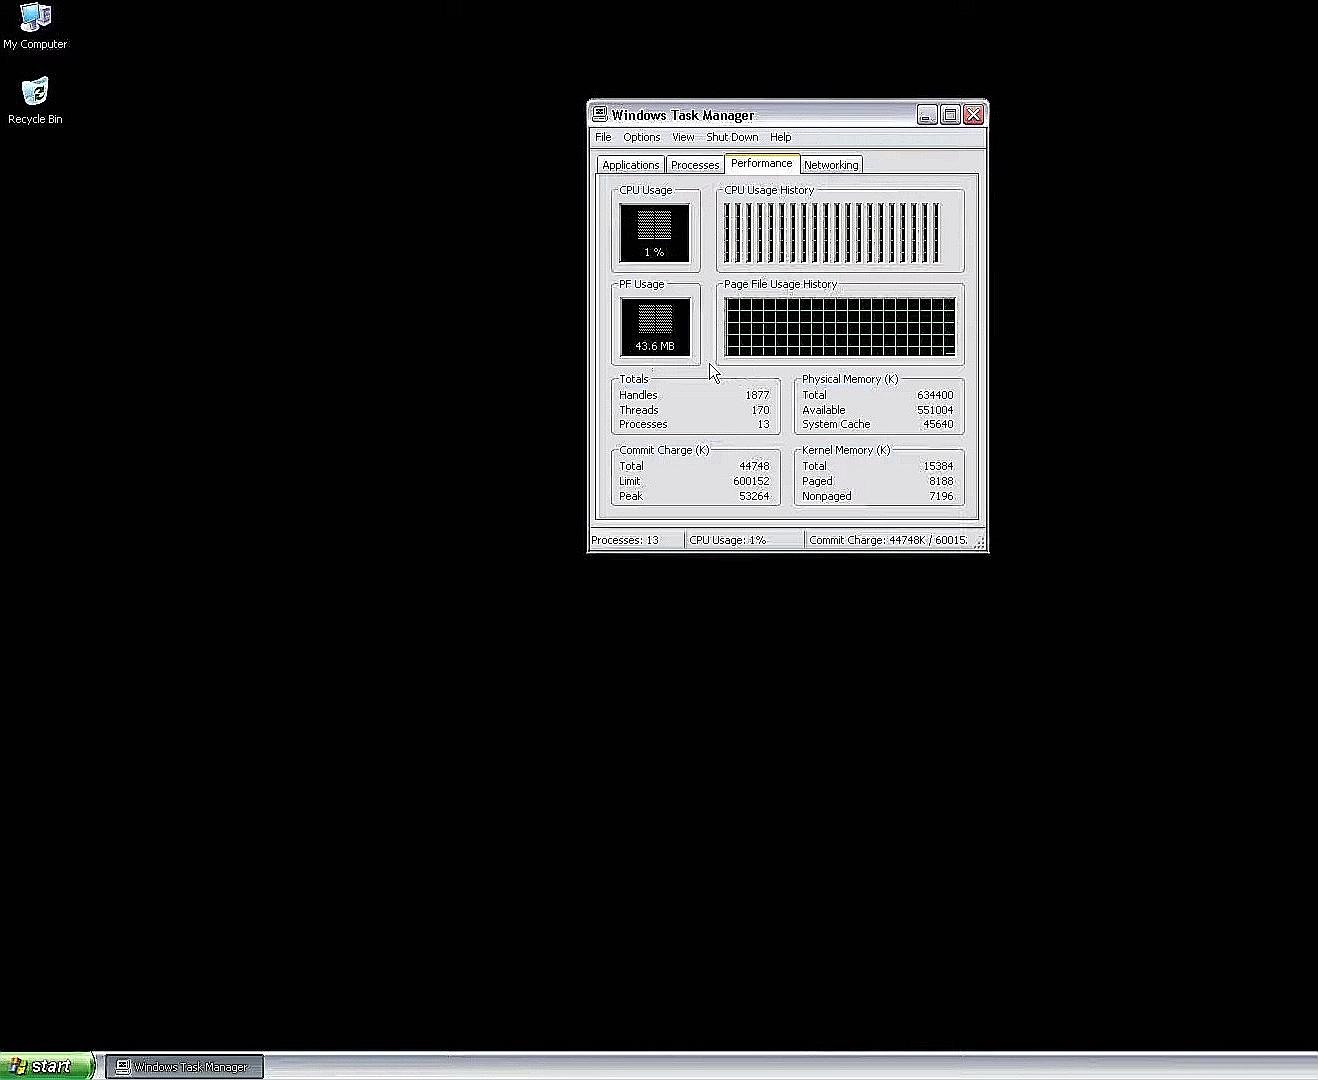Click the Handles value 1877
This screenshot has width=1318, height=1080.
tap(757, 395)
